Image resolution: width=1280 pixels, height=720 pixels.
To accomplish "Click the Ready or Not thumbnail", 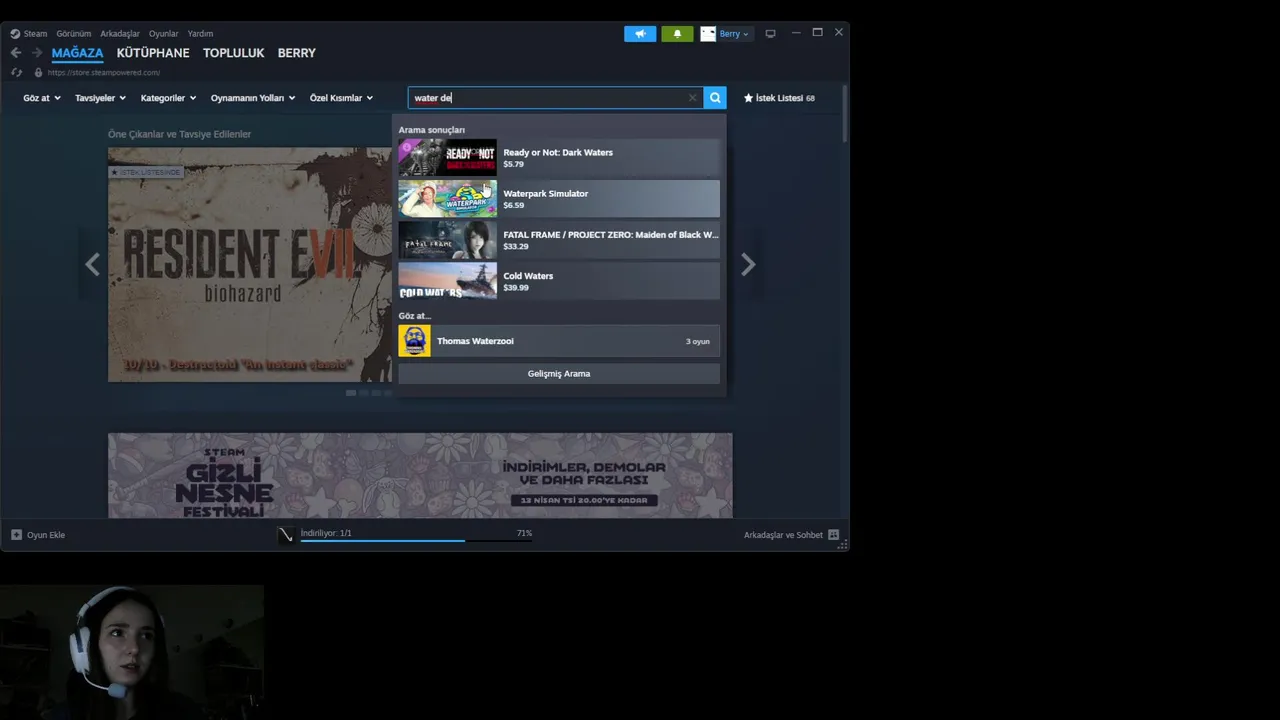I will tap(447, 158).
